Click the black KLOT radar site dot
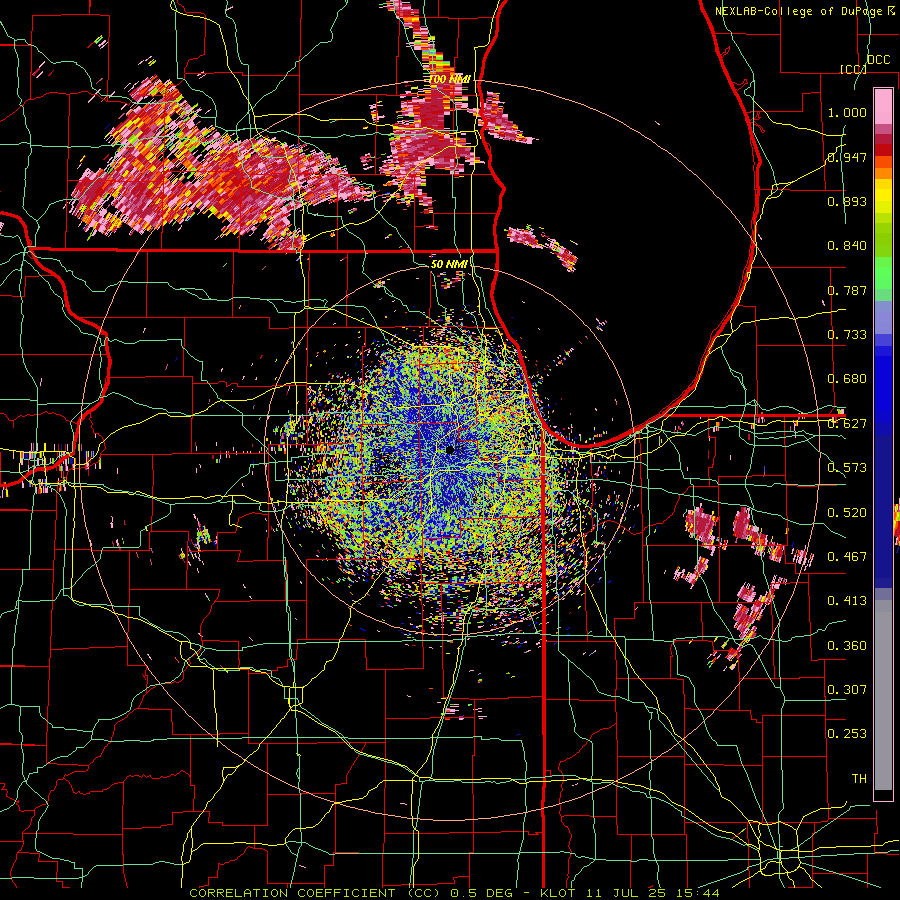Viewport: 900px width, 900px height. click(x=450, y=450)
